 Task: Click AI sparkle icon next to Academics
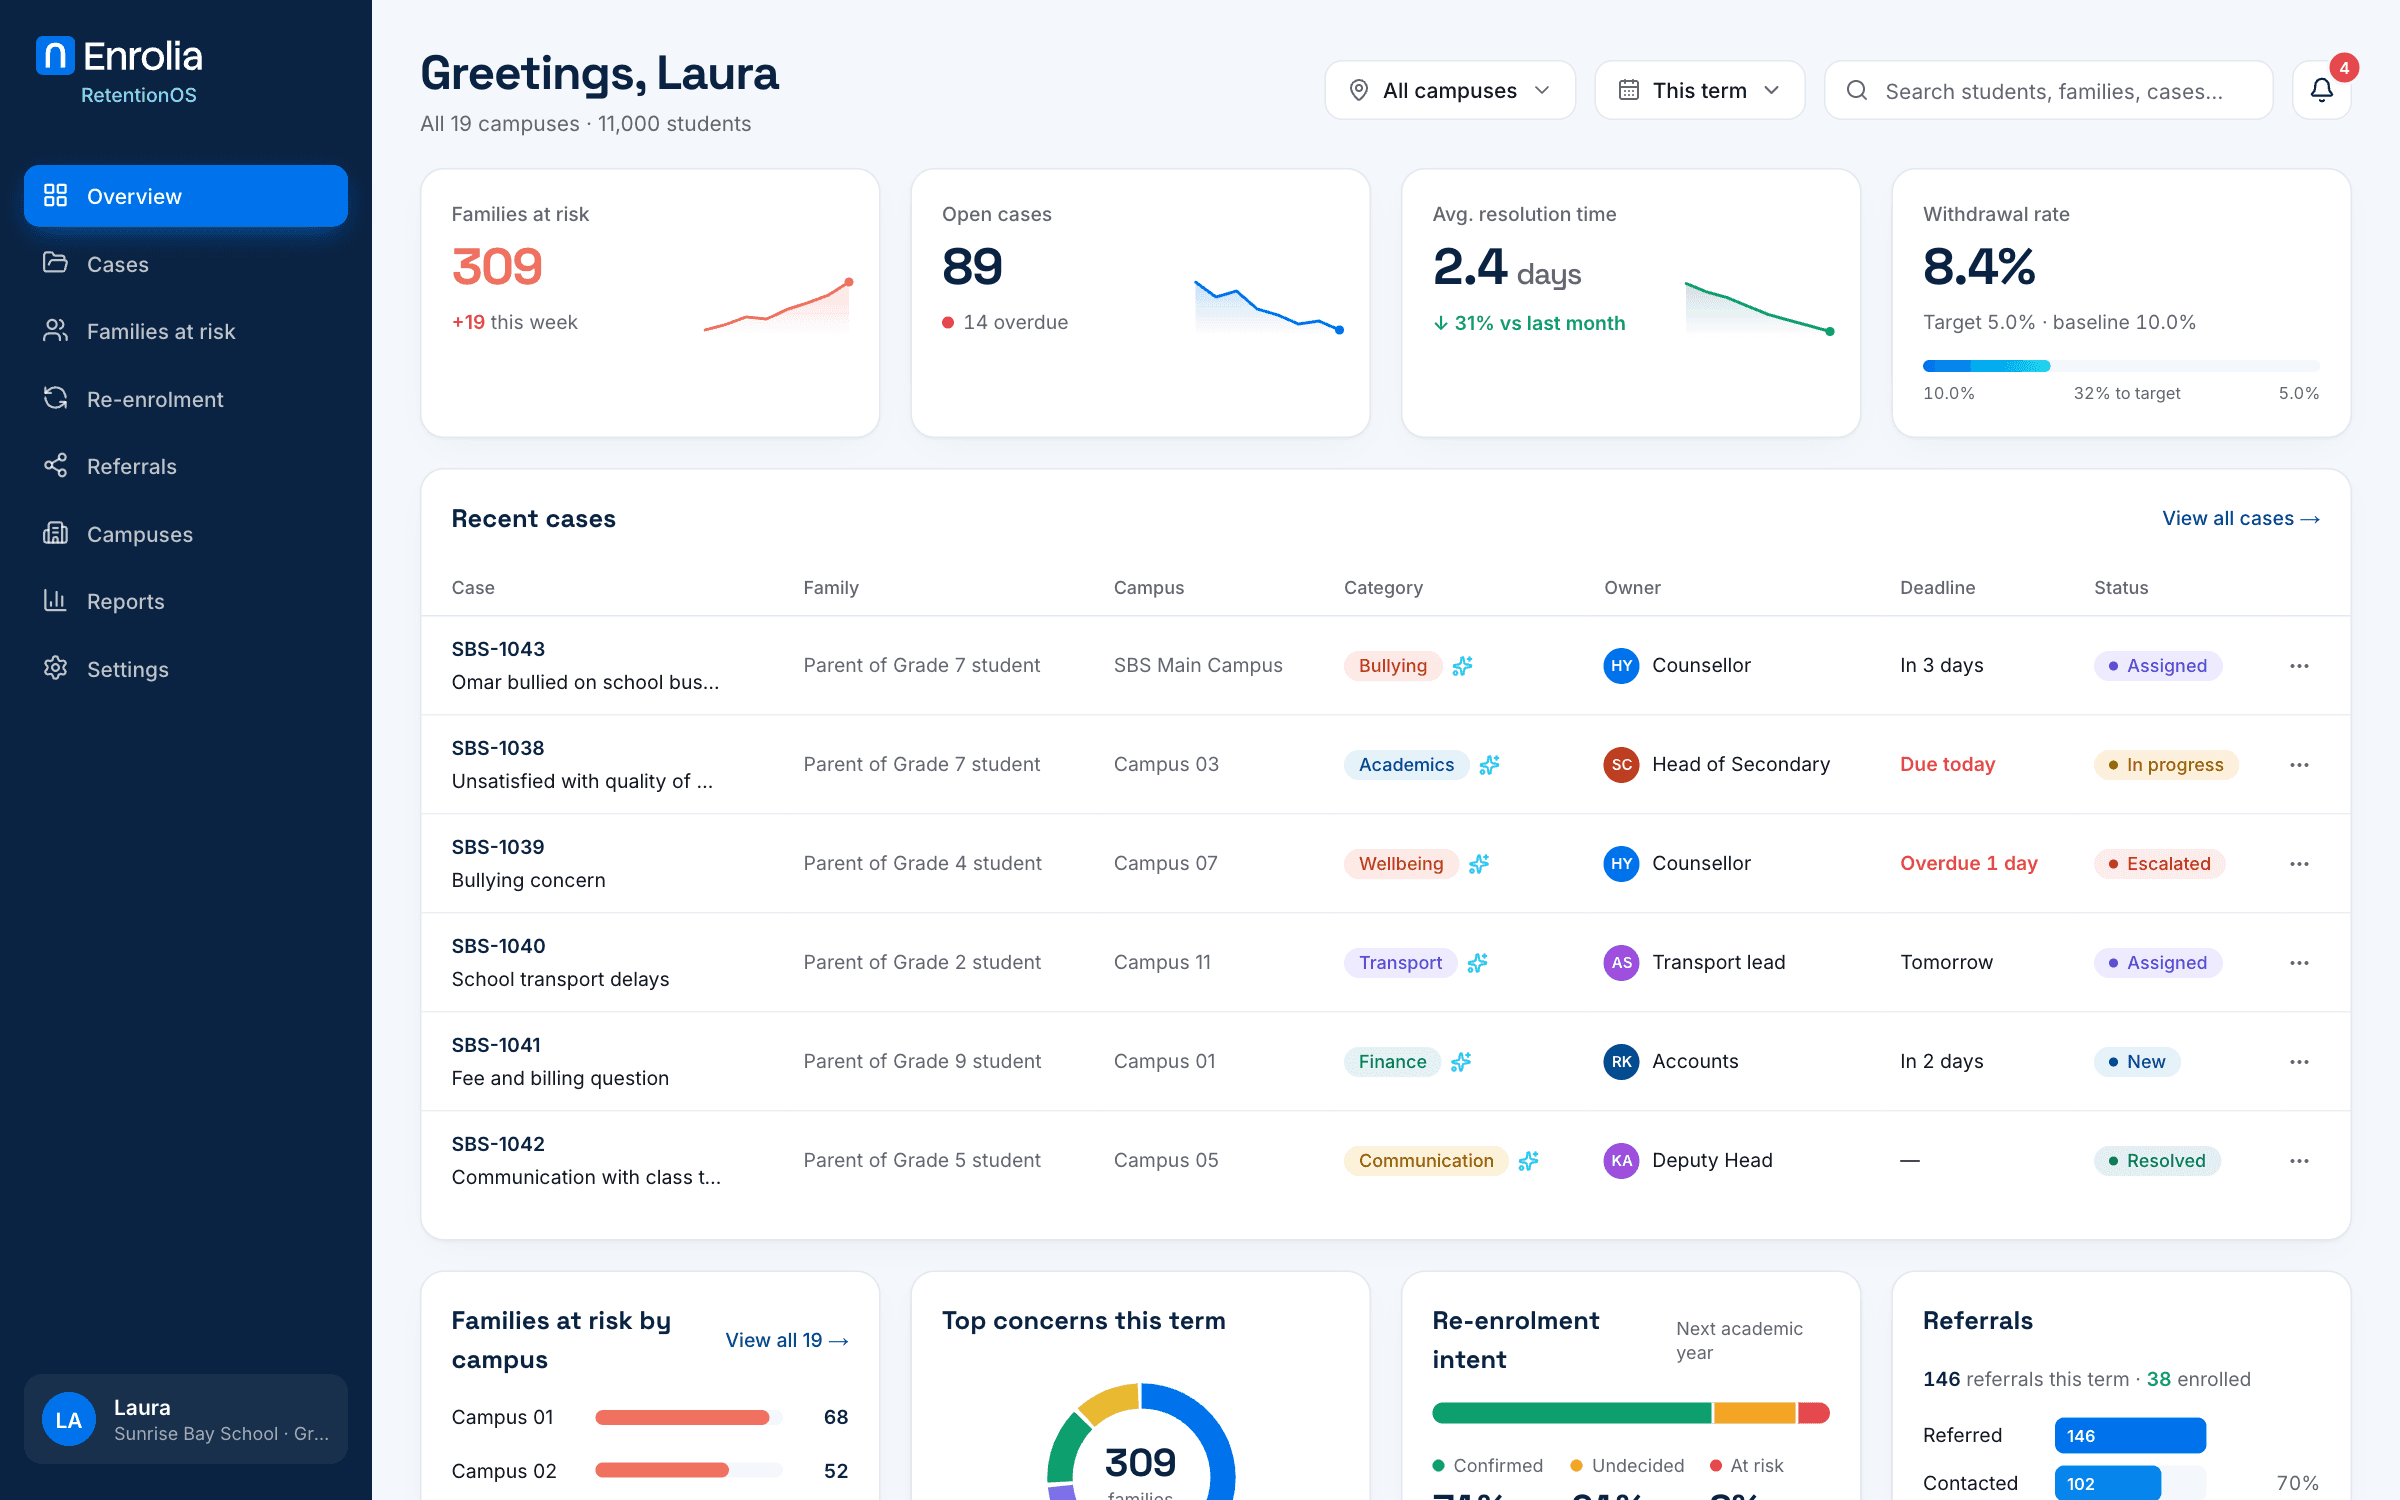click(x=1489, y=765)
